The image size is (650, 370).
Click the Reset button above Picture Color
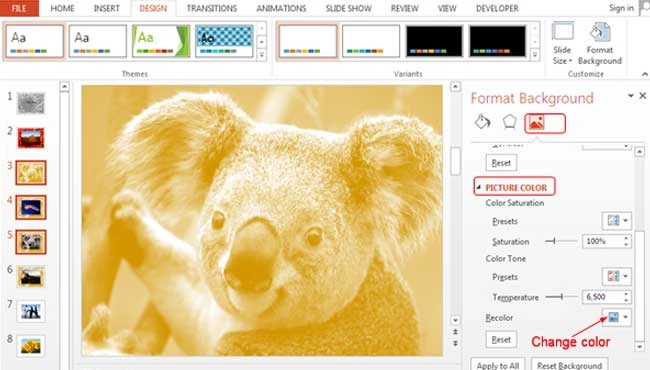tap(501, 163)
